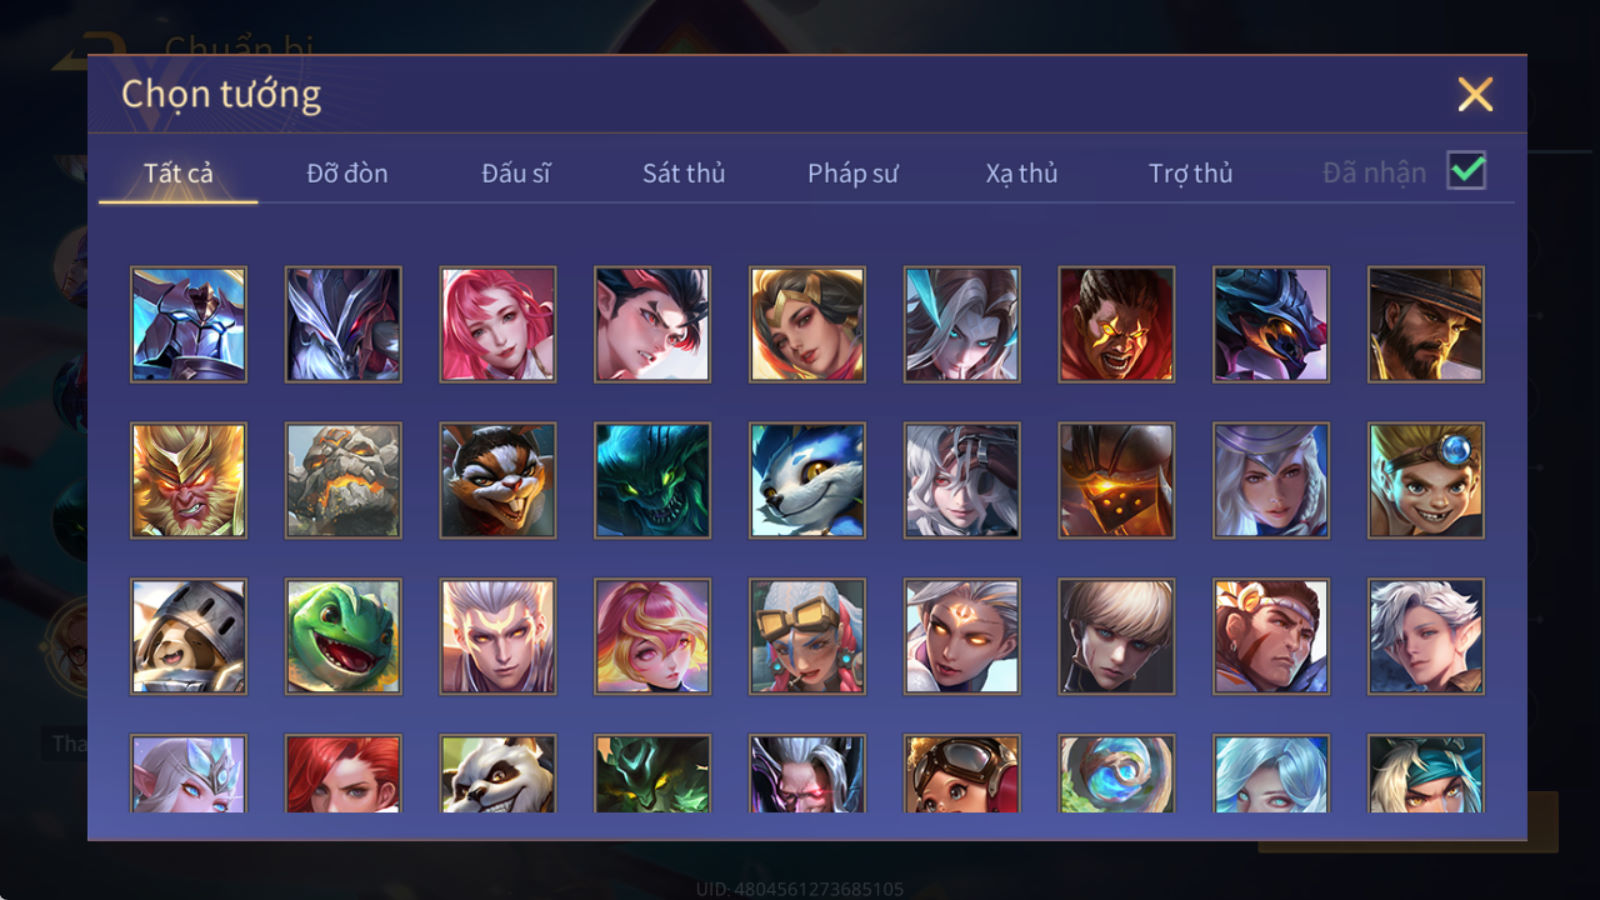Viewport: 1600px width, 900px height.
Task: Select the Tất cả tab
Action: pos(178,173)
